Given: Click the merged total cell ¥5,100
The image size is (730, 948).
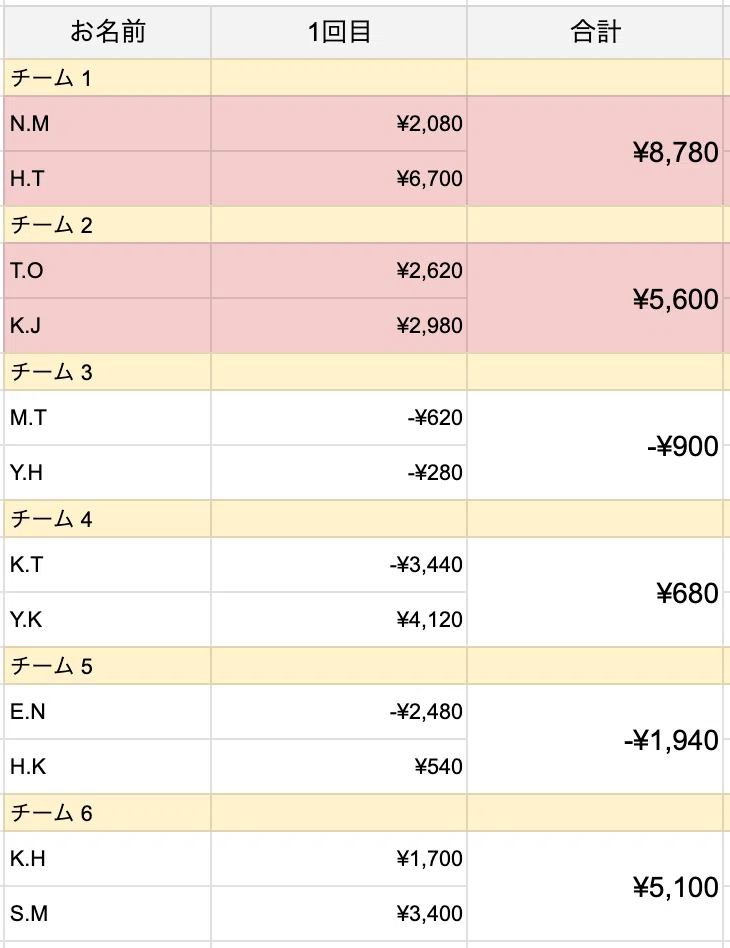Looking at the screenshot, I should 595,886.
